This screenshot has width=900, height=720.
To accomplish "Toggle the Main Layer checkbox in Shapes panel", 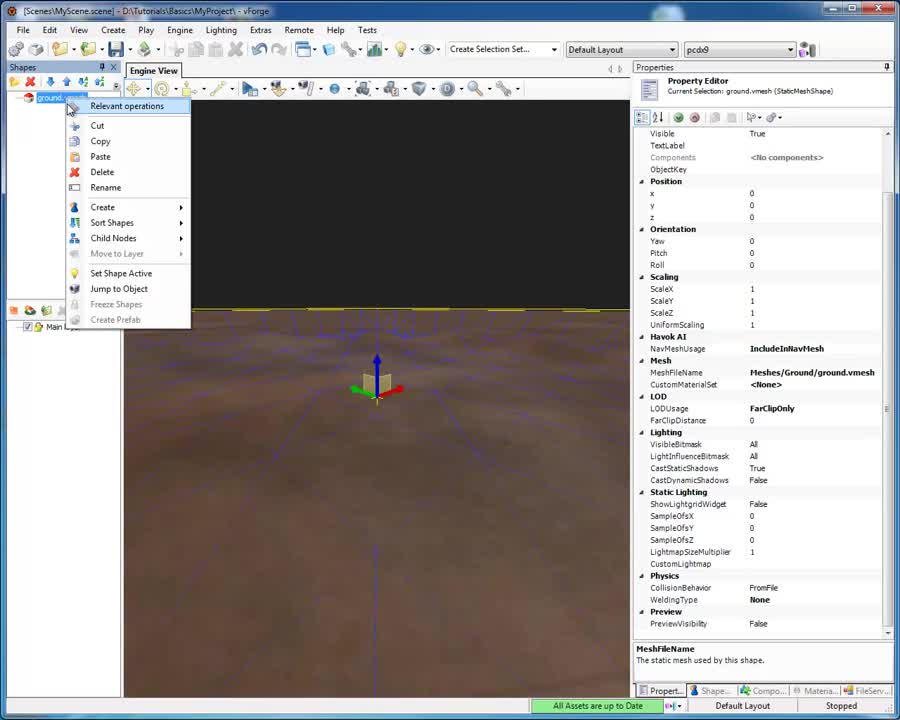I will (28, 326).
